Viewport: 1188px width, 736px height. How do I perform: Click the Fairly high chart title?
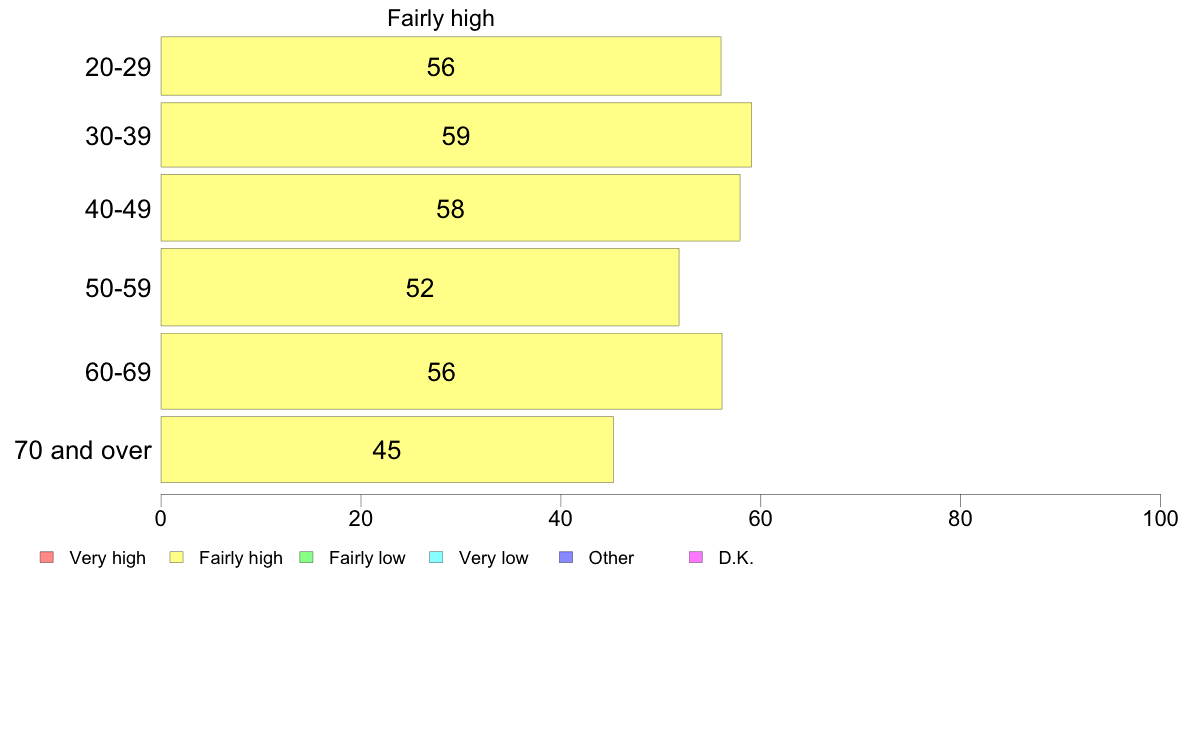click(x=441, y=18)
